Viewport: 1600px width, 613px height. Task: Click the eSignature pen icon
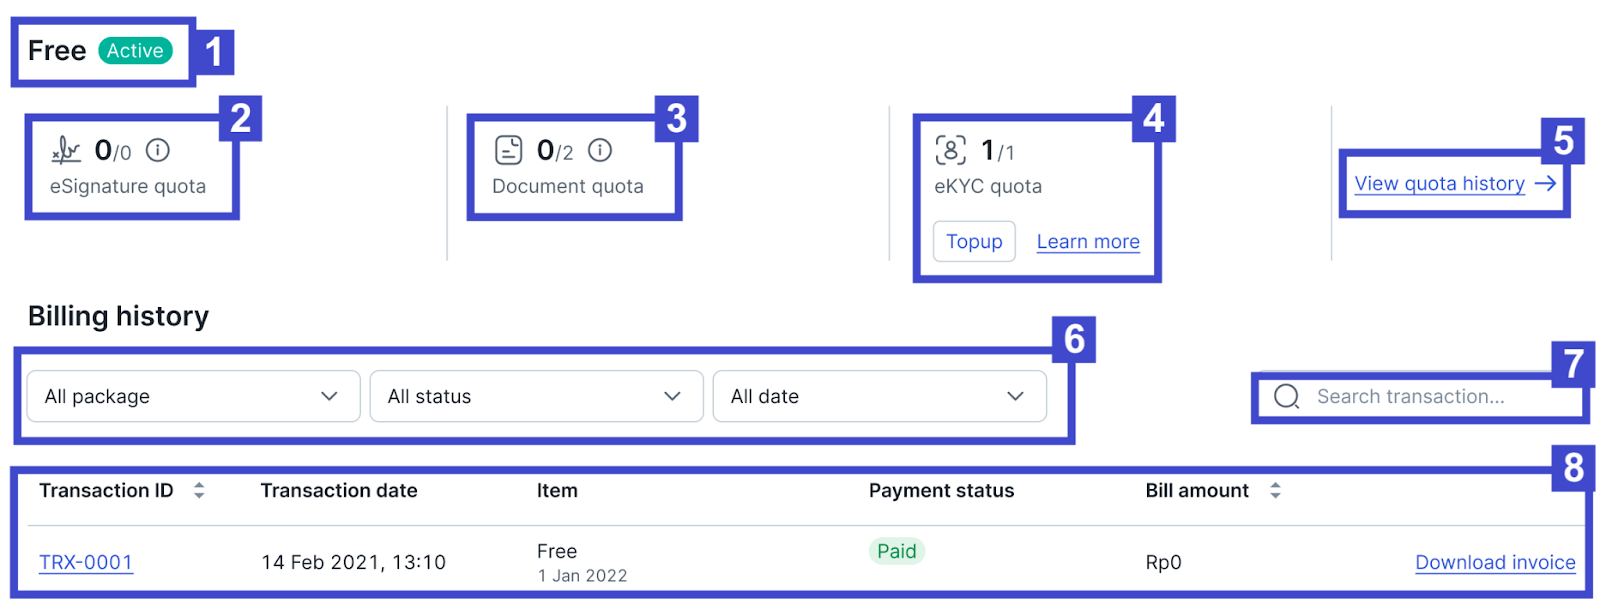[66, 150]
